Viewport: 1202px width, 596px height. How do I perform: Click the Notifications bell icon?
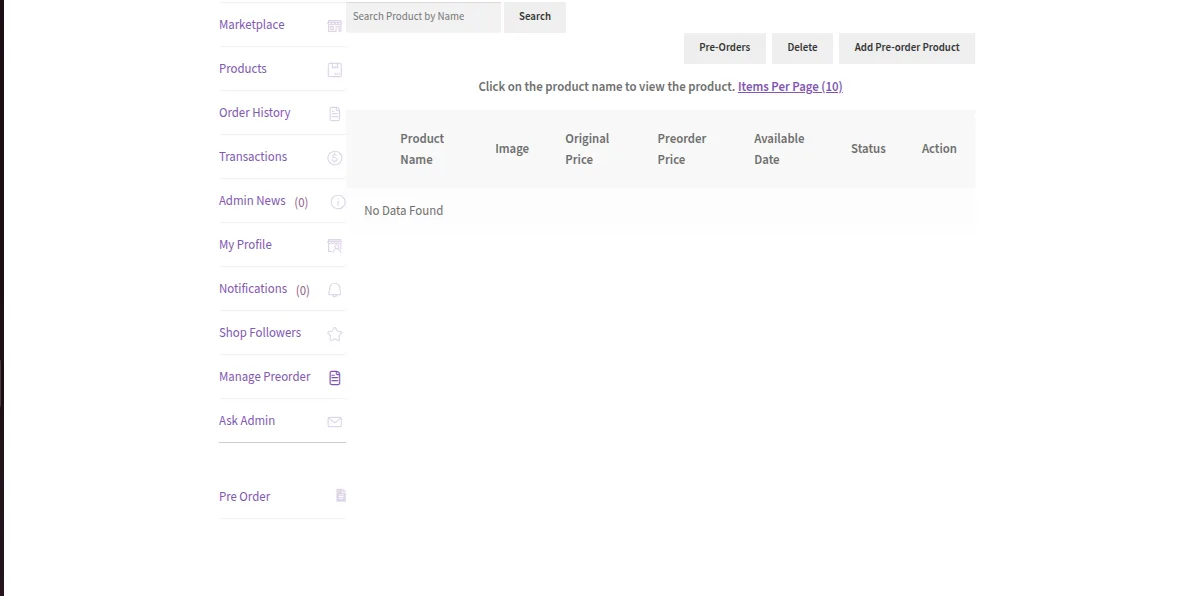pyautogui.click(x=335, y=290)
